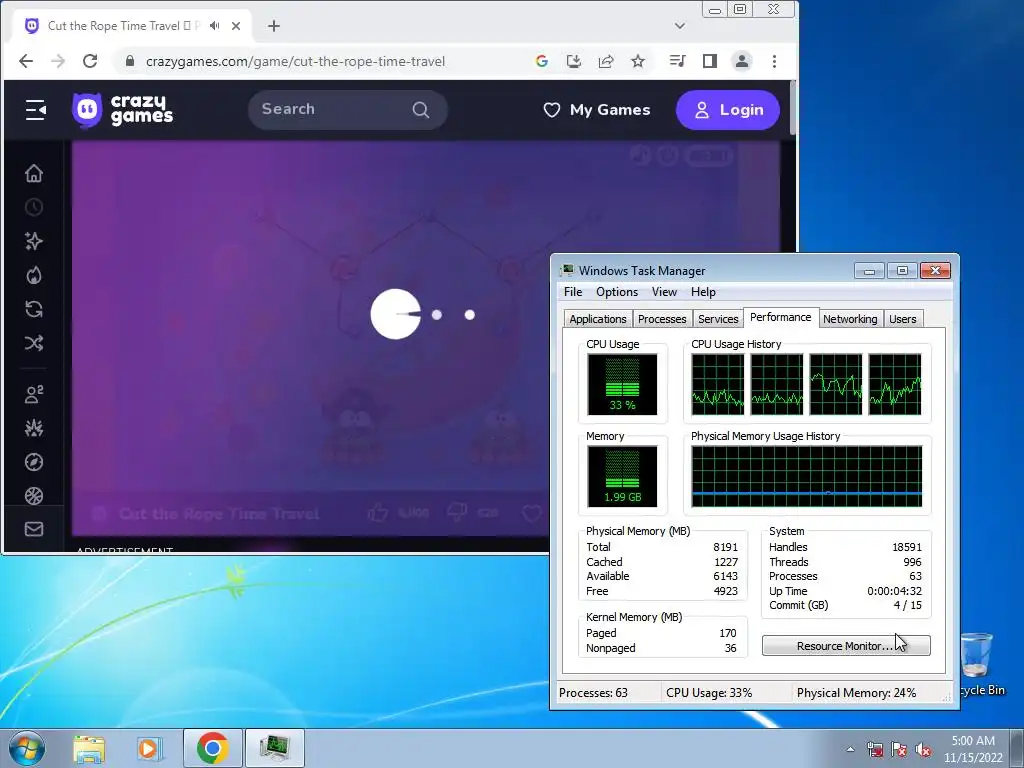Reload the CrazyGames page
Viewport: 1024px width, 768px height.
pyautogui.click(x=90, y=61)
